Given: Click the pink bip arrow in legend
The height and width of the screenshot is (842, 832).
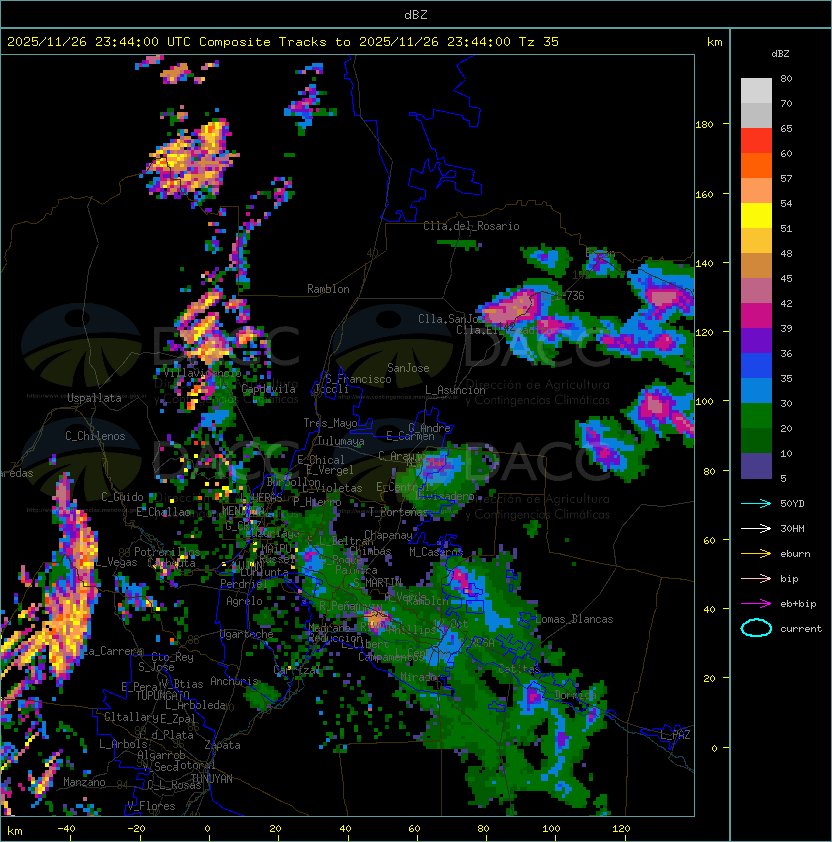Looking at the screenshot, I should click(x=756, y=579).
